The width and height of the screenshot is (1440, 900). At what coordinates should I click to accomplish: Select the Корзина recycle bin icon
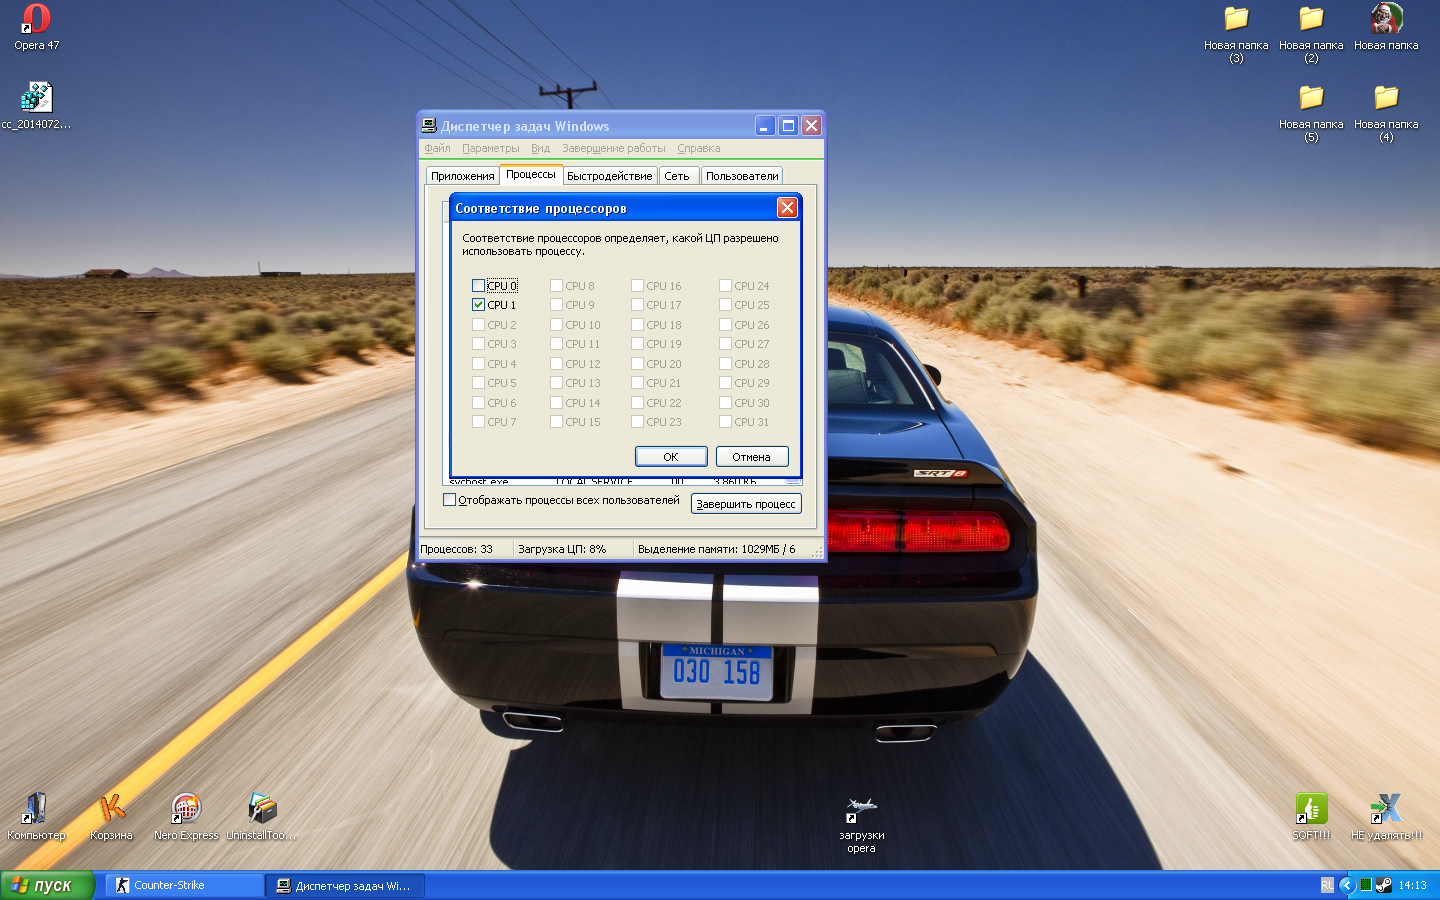coord(111,816)
